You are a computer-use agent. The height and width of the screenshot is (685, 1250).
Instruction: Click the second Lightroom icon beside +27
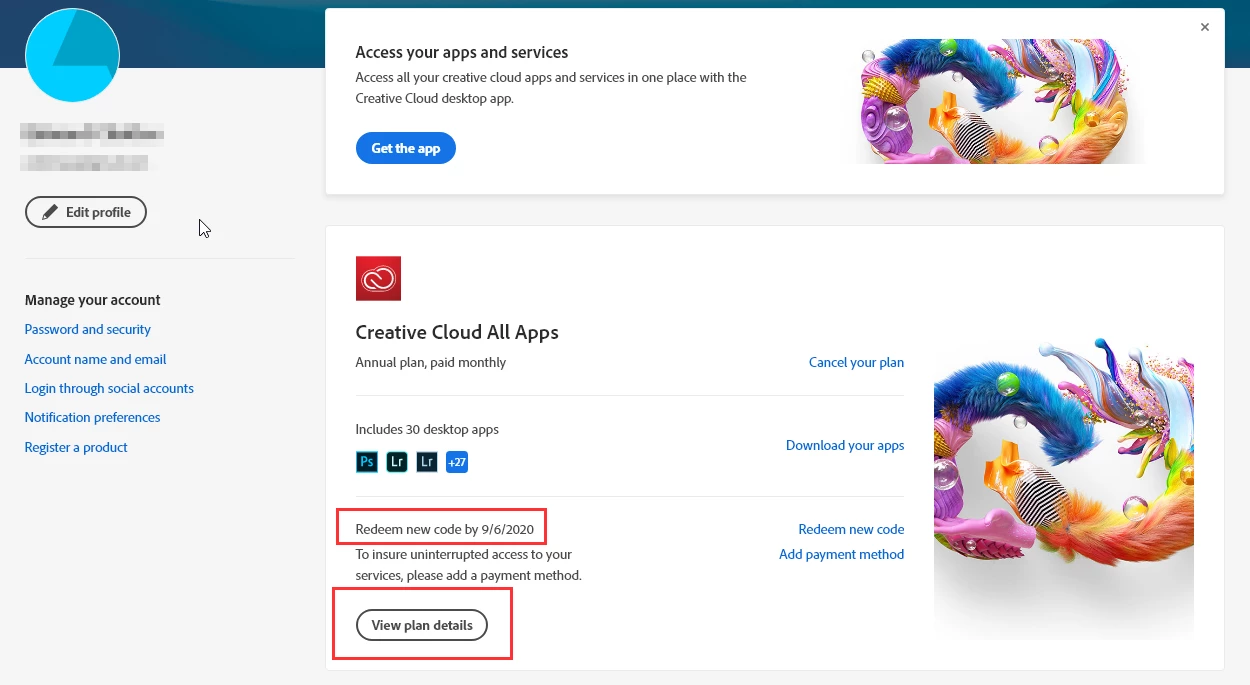[x=427, y=462]
